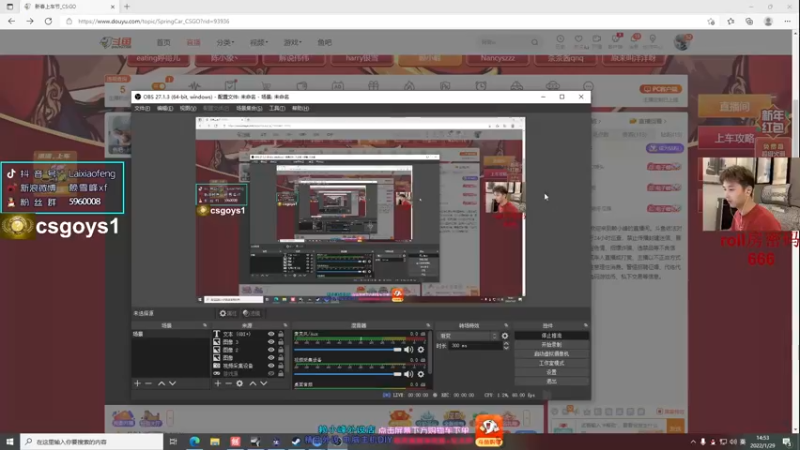Click the 停止推流 stop streaming button

click(552, 336)
